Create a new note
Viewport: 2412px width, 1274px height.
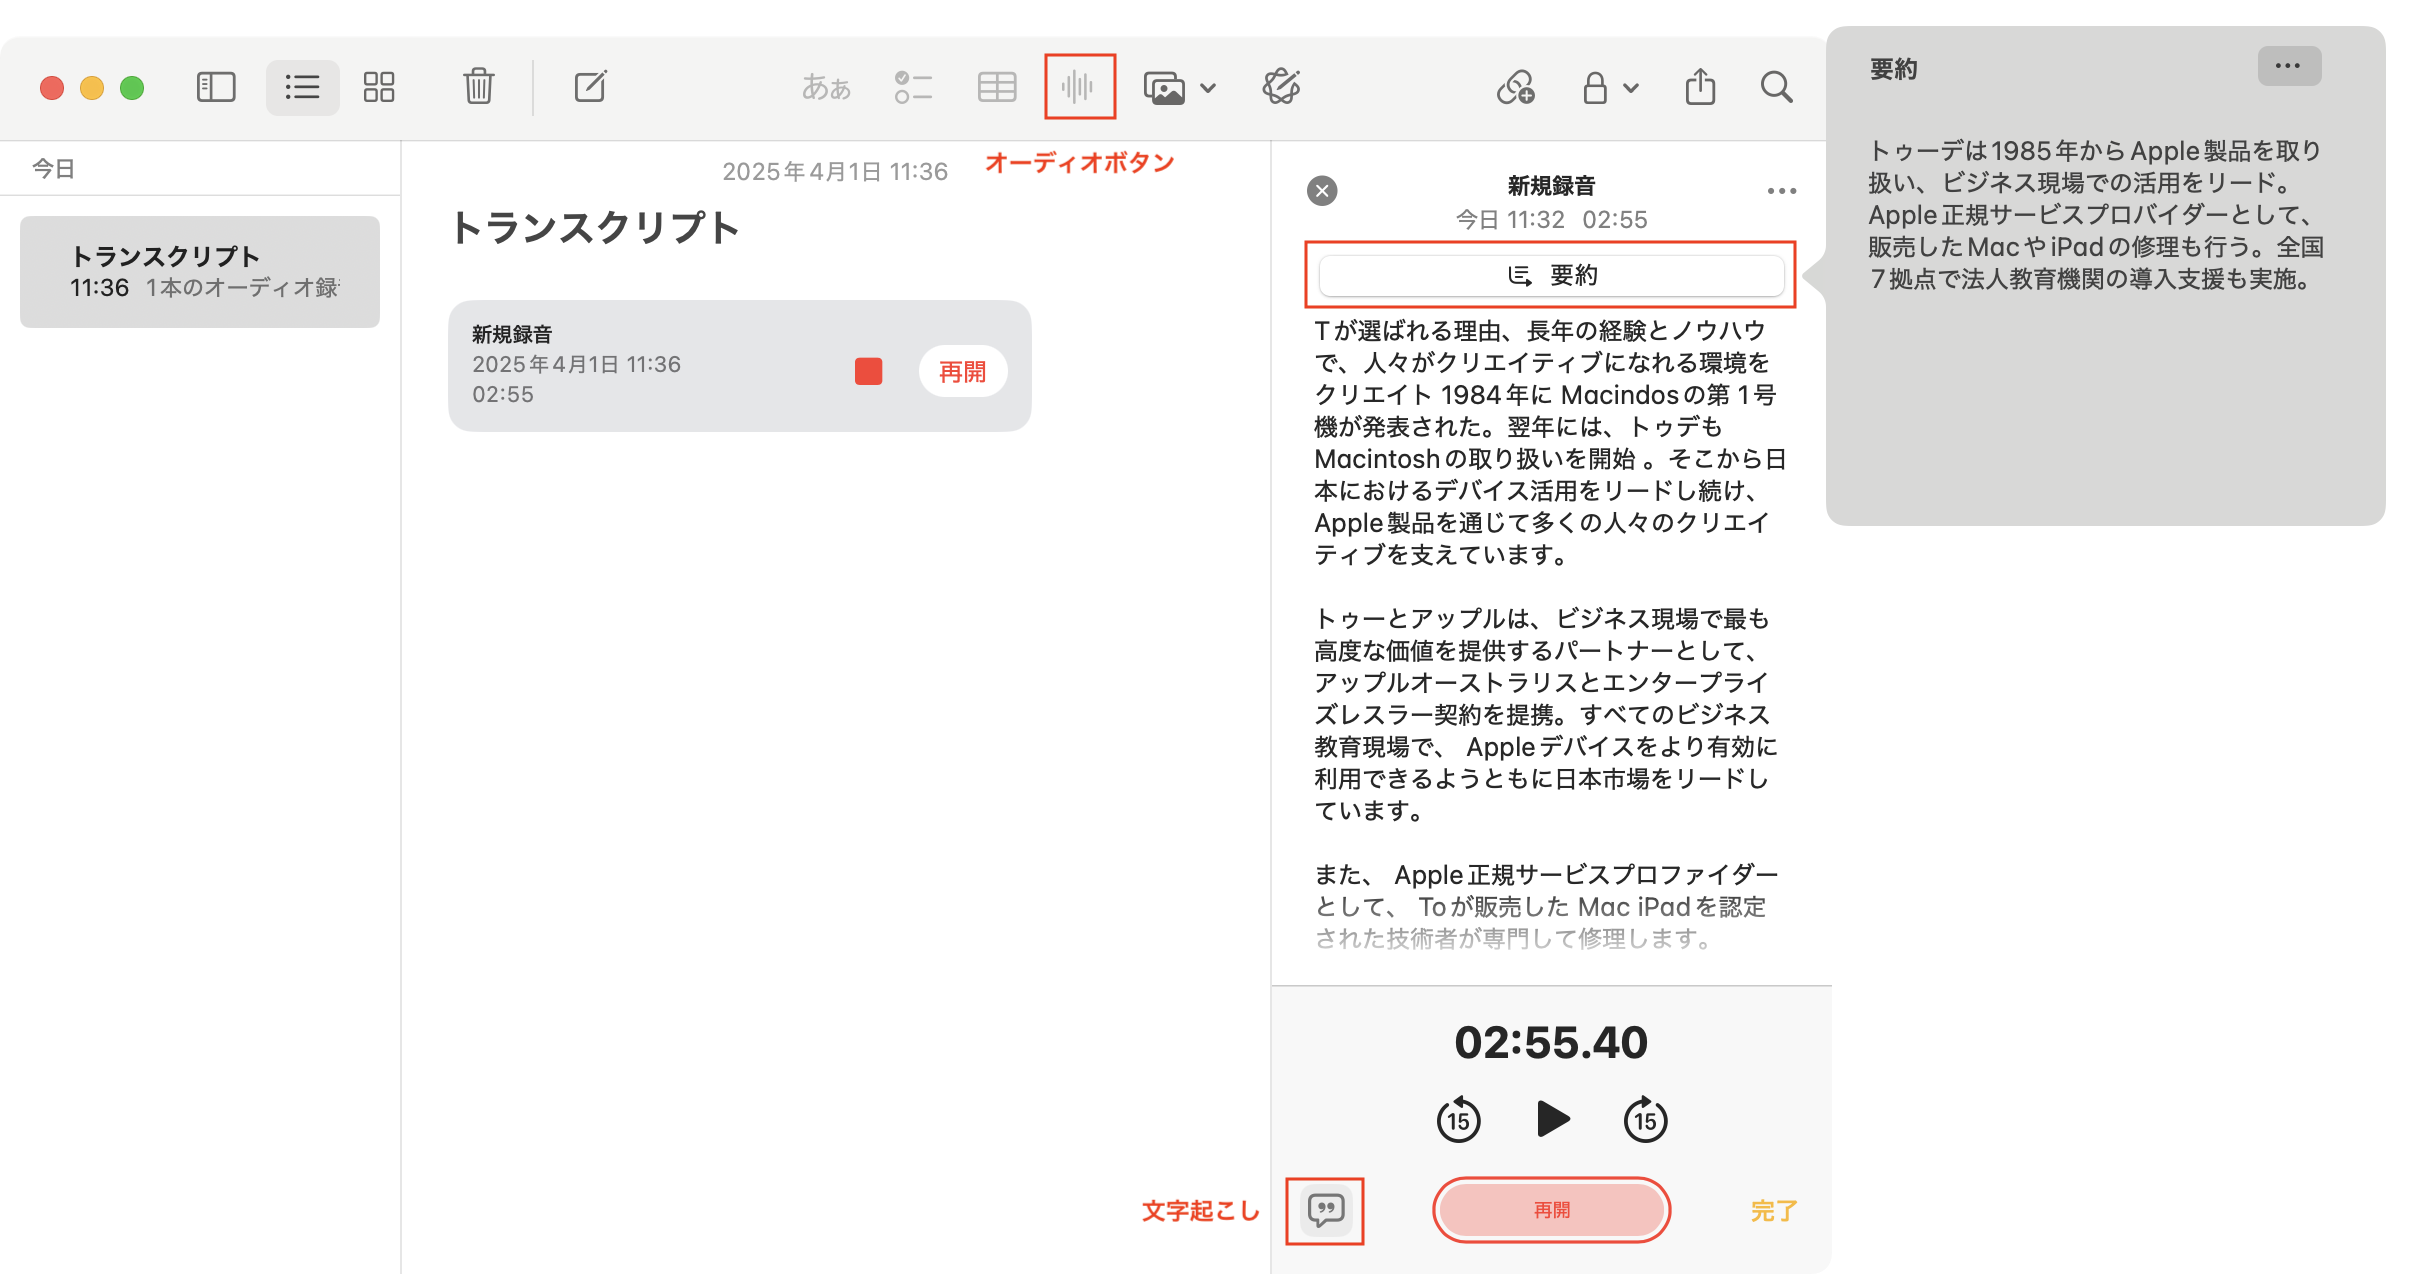point(590,87)
